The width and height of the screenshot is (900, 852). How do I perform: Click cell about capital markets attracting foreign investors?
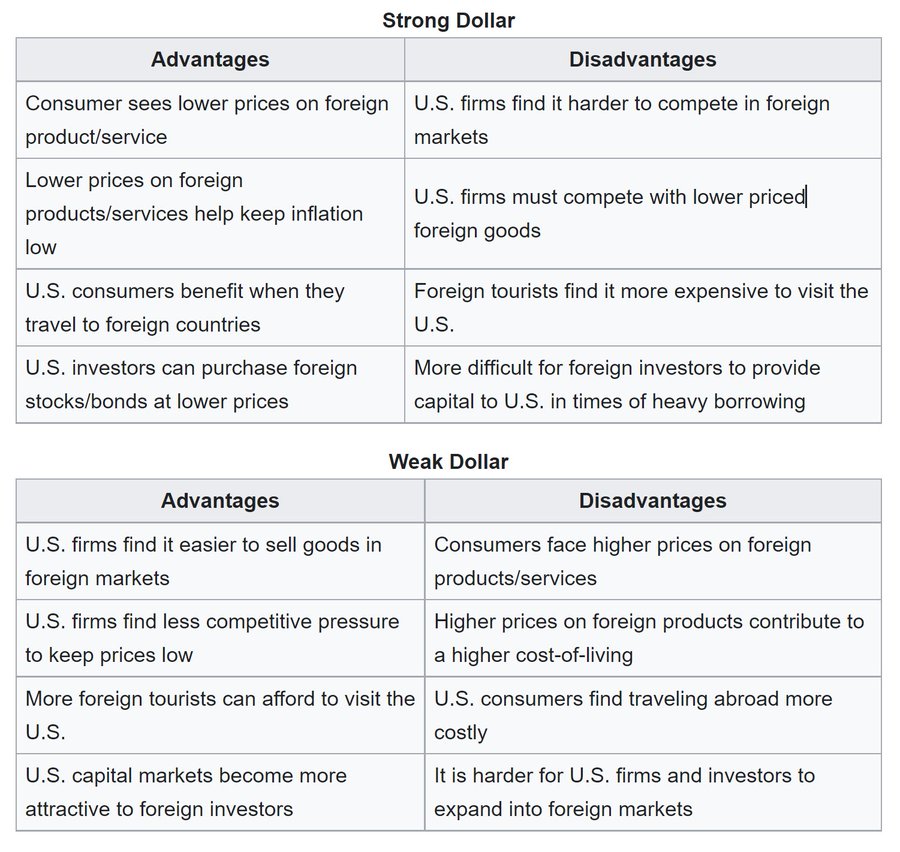pos(186,792)
